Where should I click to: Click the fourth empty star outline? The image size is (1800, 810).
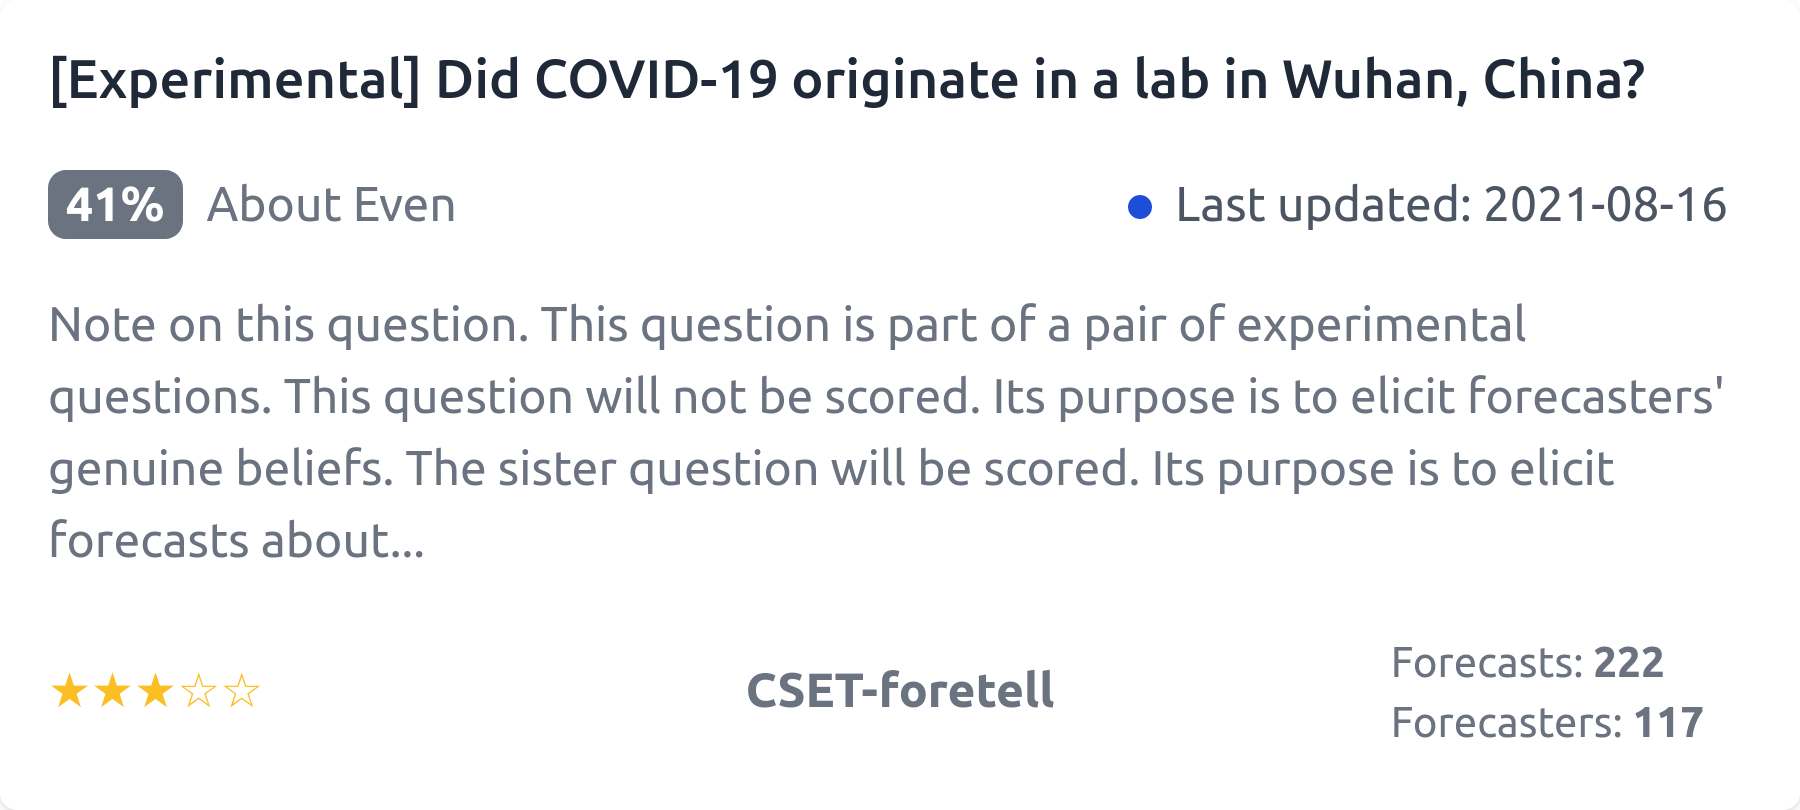[199, 691]
